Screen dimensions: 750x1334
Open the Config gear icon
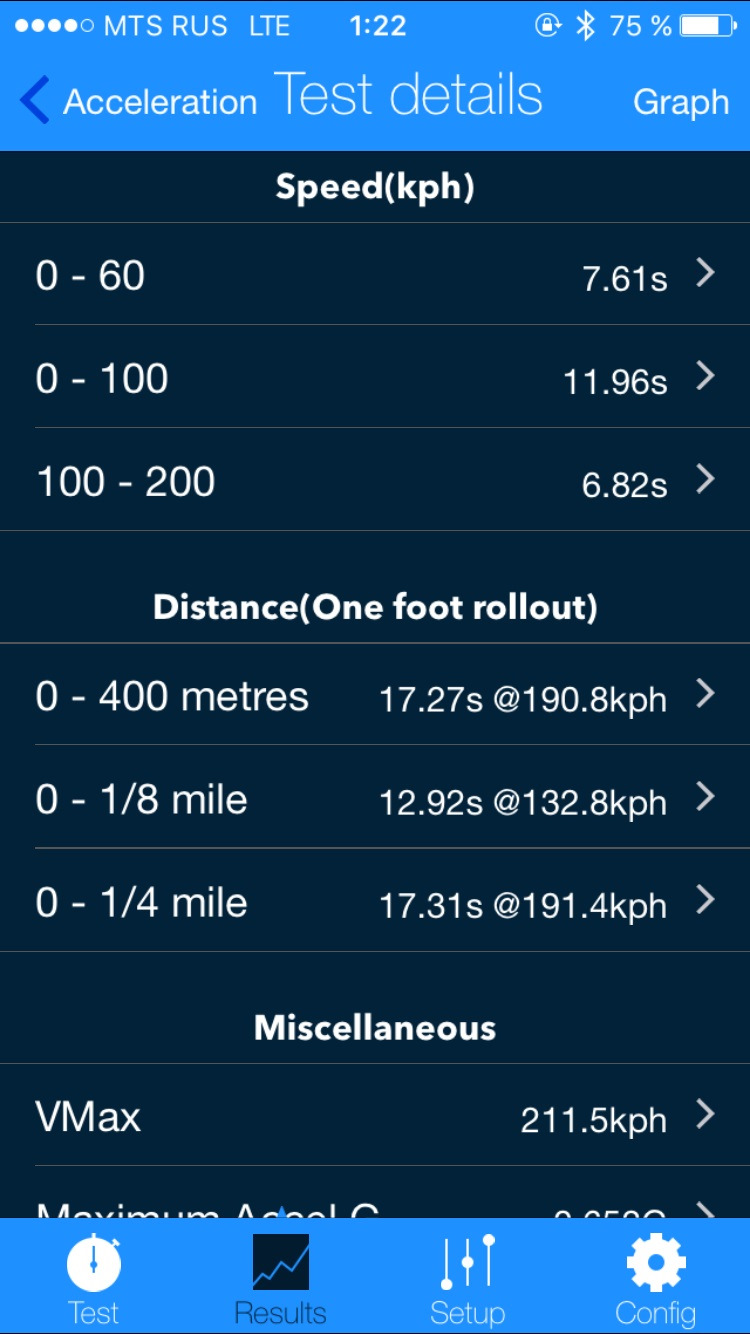point(655,1262)
